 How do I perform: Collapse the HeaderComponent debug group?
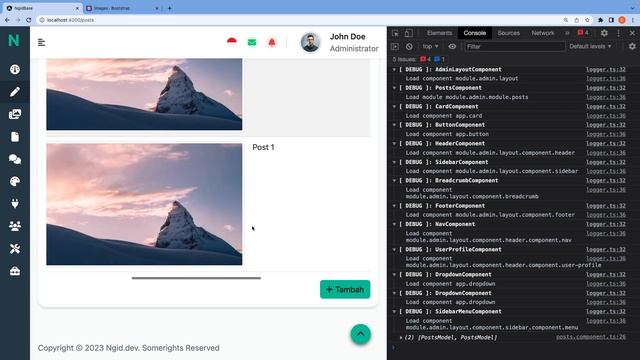click(394, 144)
